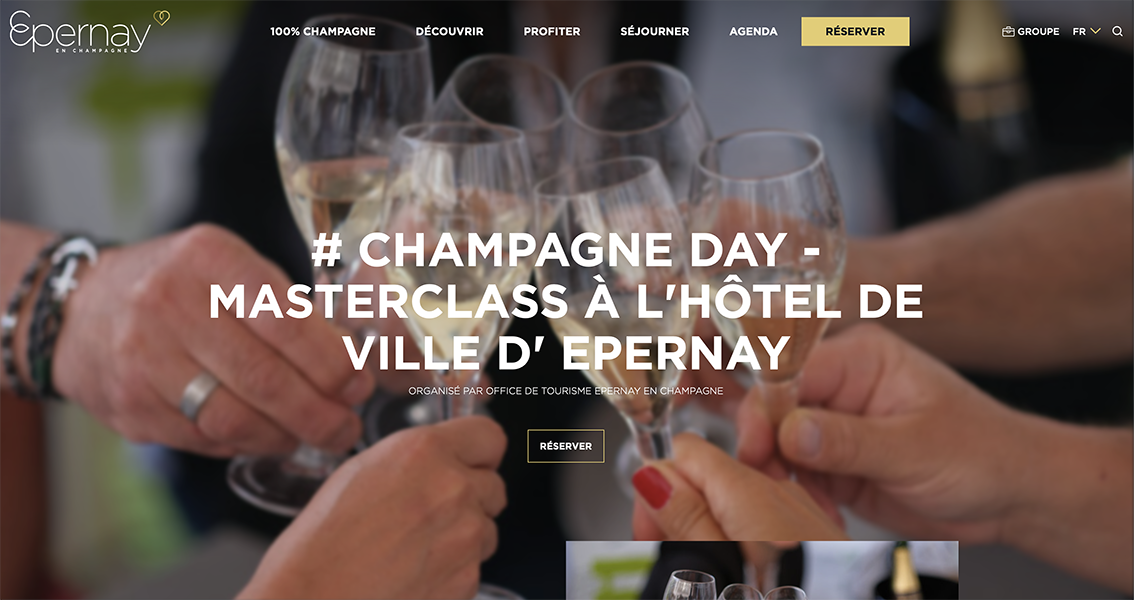Click the Organisé par Office de Tourisme subtitle
1134x600 pixels.
566,391
